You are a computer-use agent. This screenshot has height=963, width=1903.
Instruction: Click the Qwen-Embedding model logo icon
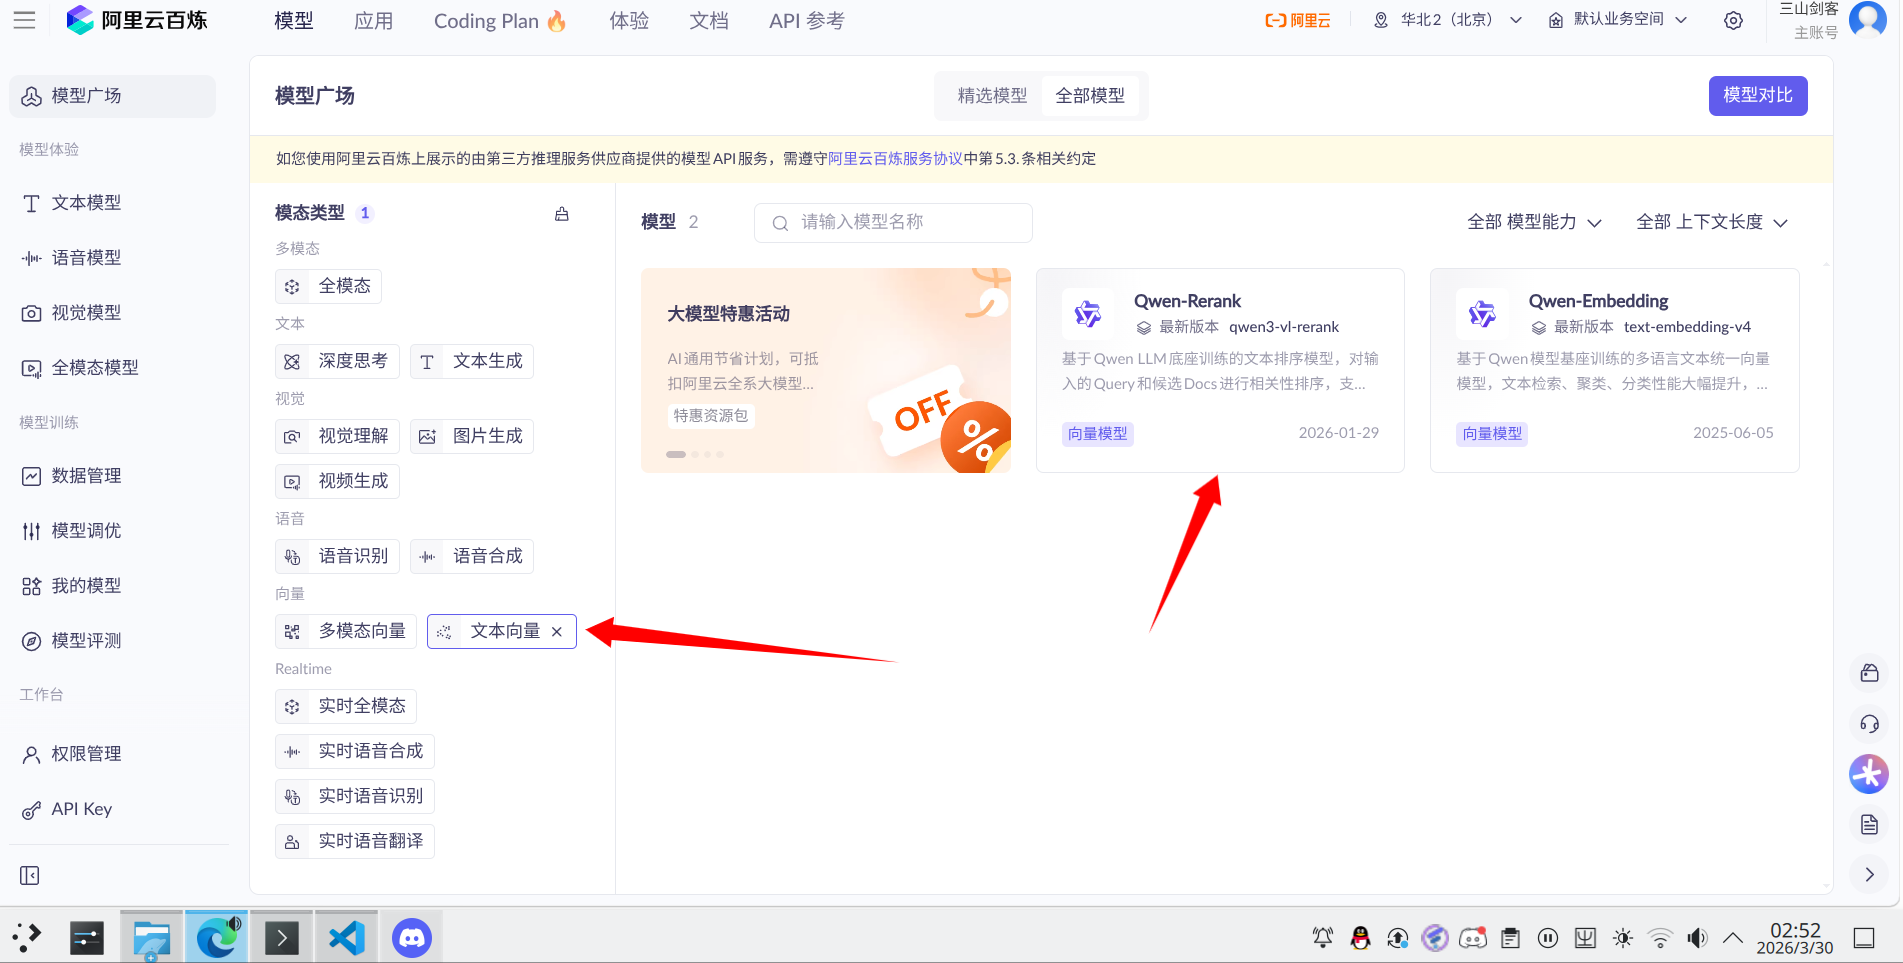[x=1482, y=314]
